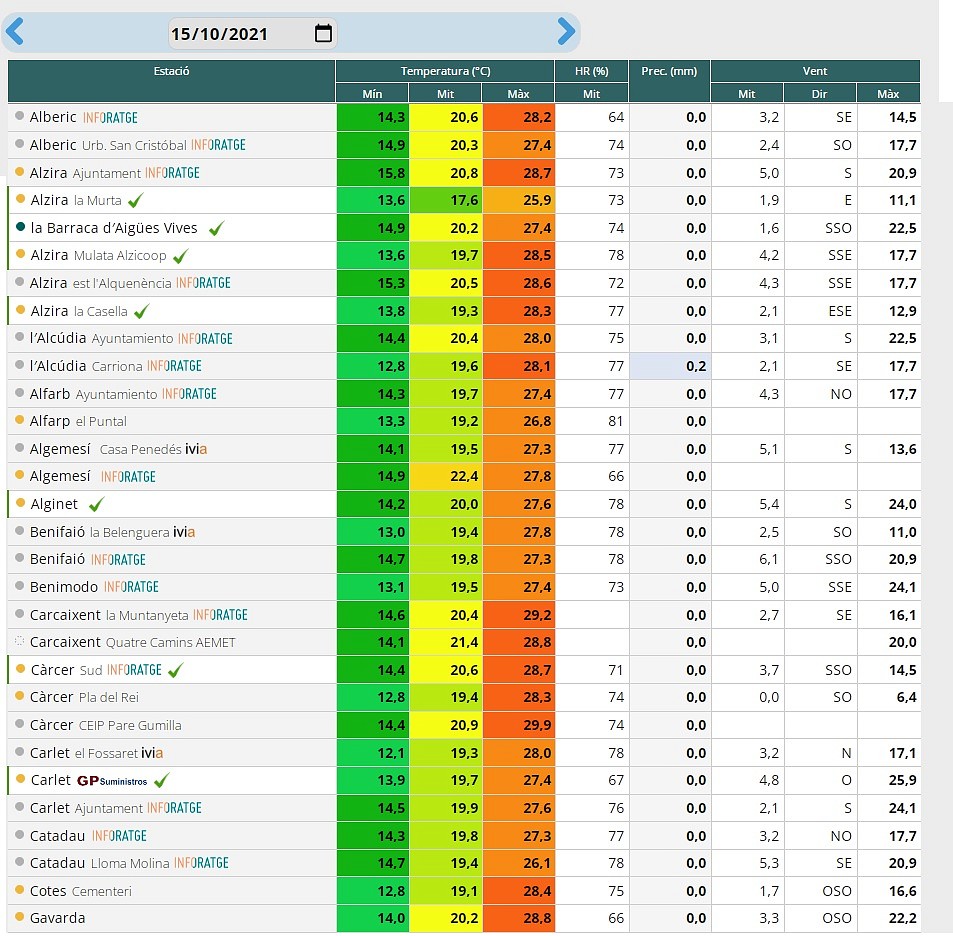Screen dimensions: 953x936
Task: Click INFORATGE logo for Alberic Urb. San Cristóbal
Action: point(218,145)
